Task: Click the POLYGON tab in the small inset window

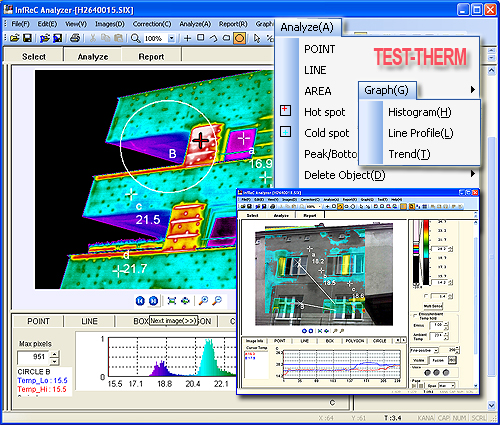Action: (355, 341)
